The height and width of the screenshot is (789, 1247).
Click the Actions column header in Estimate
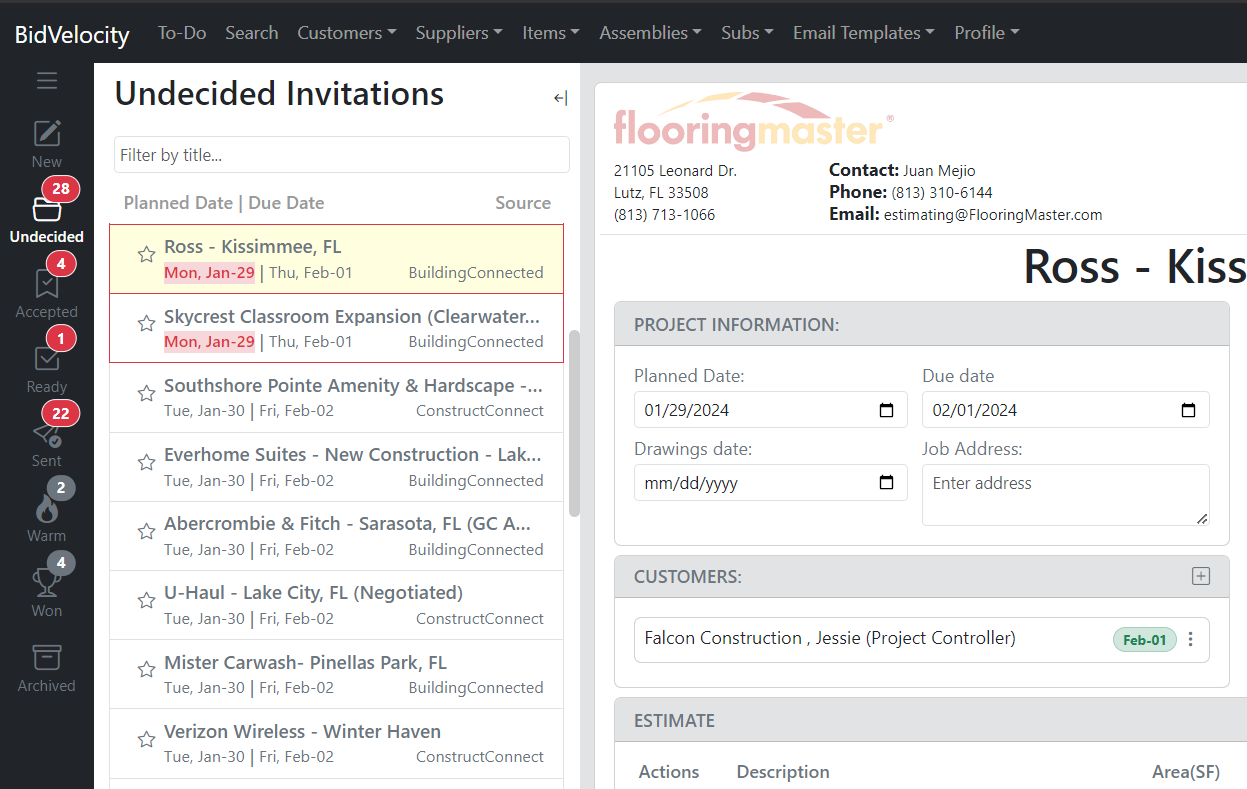[669, 772]
